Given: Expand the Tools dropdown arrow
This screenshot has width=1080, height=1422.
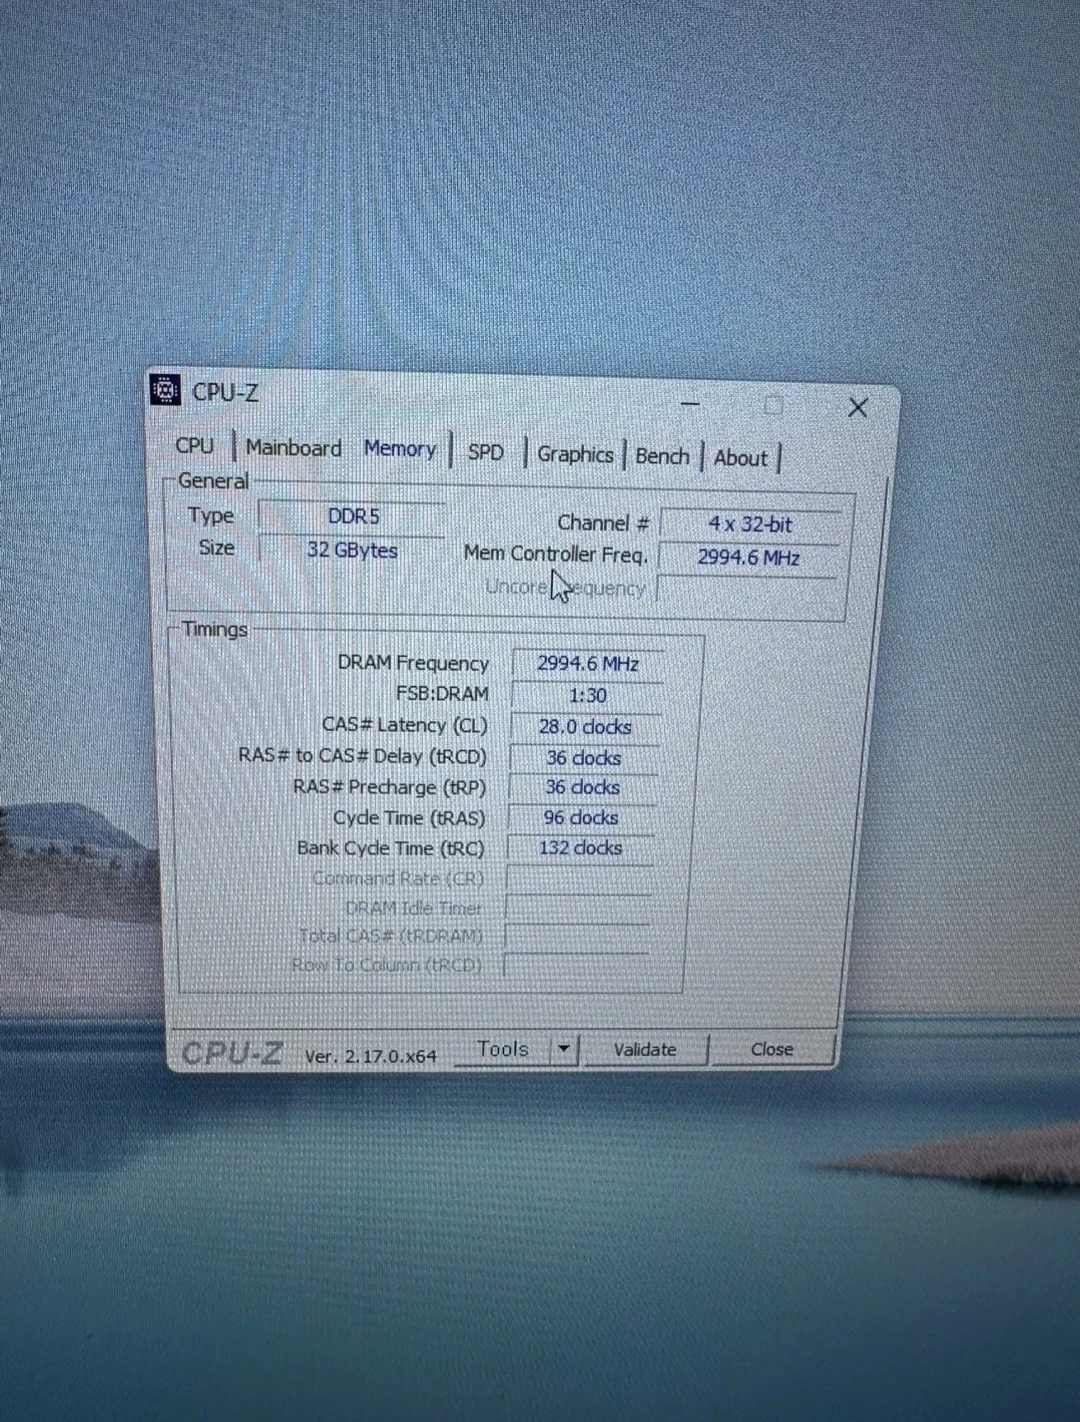Looking at the screenshot, I should coord(564,1049).
